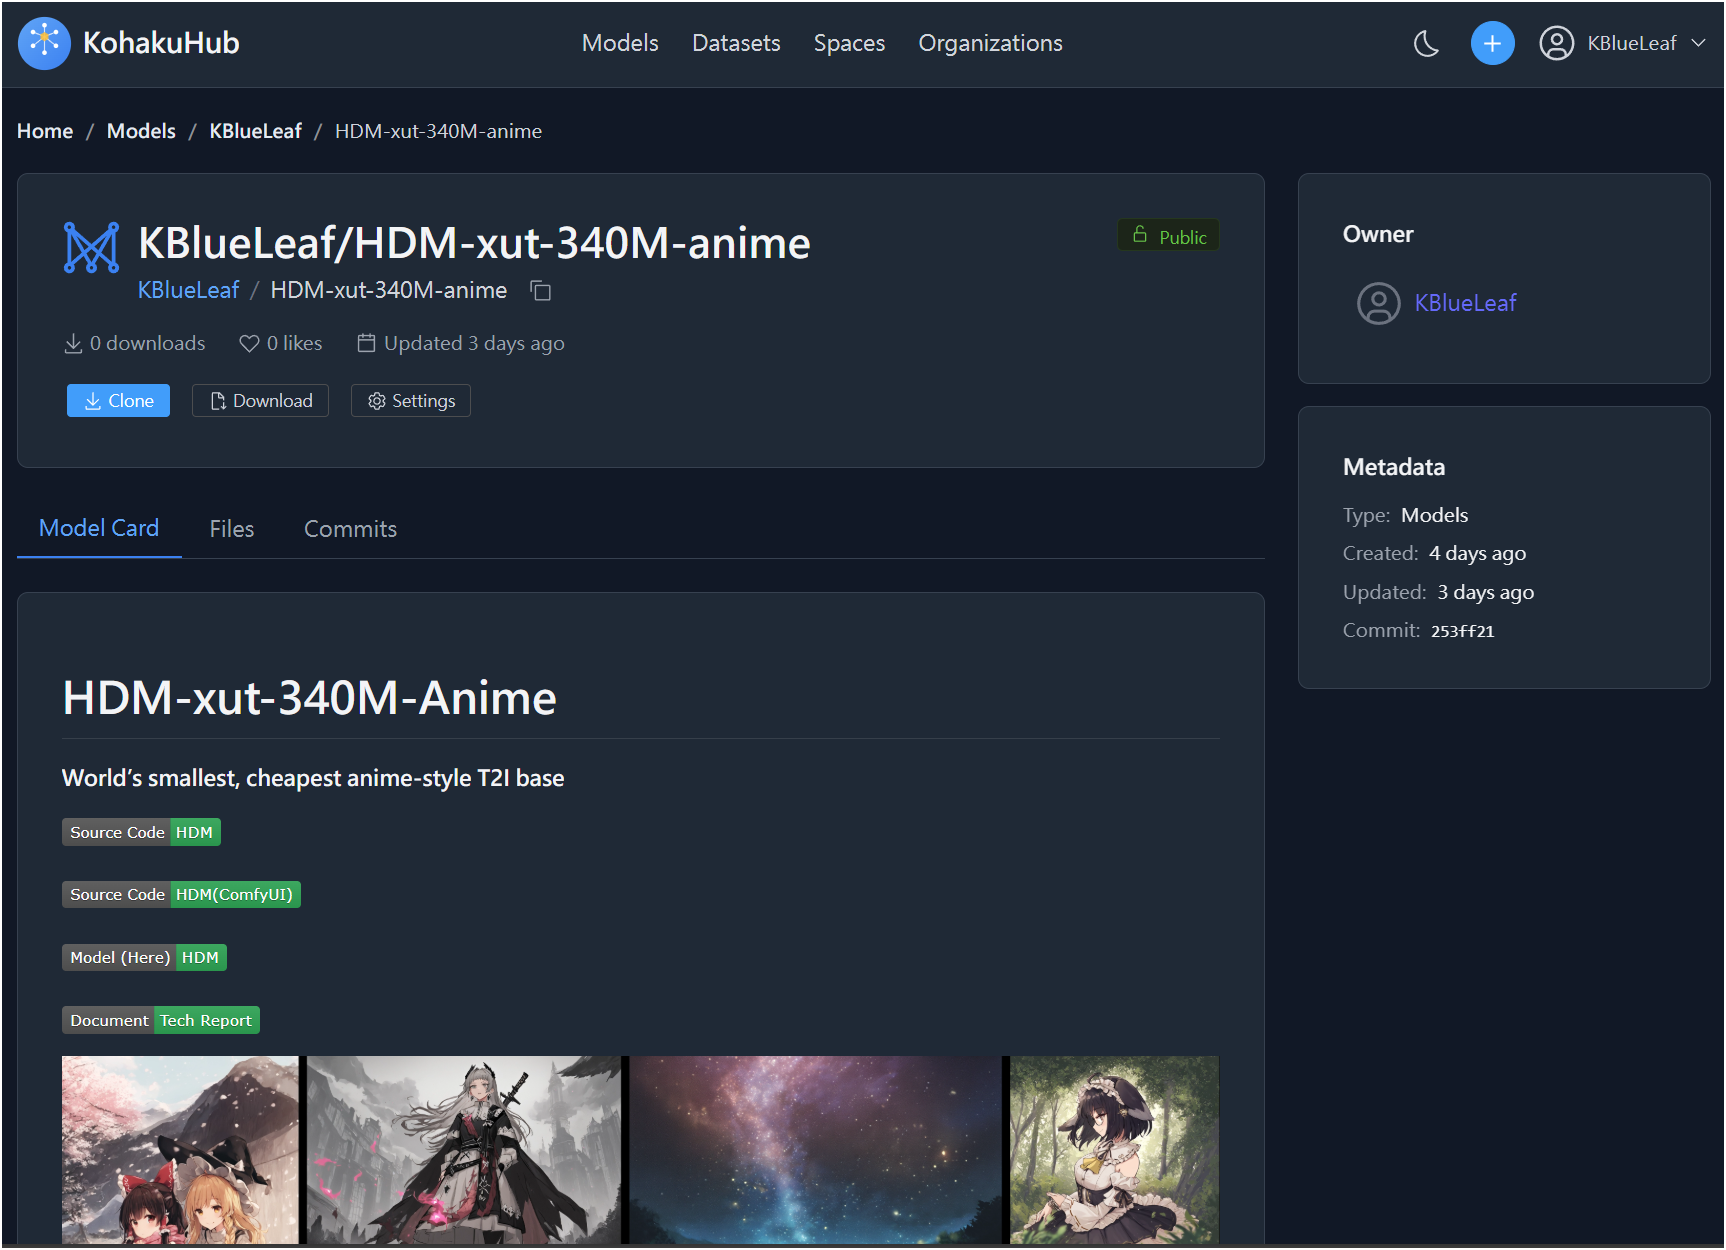Click the KohakuHub logo icon

(44, 43)
